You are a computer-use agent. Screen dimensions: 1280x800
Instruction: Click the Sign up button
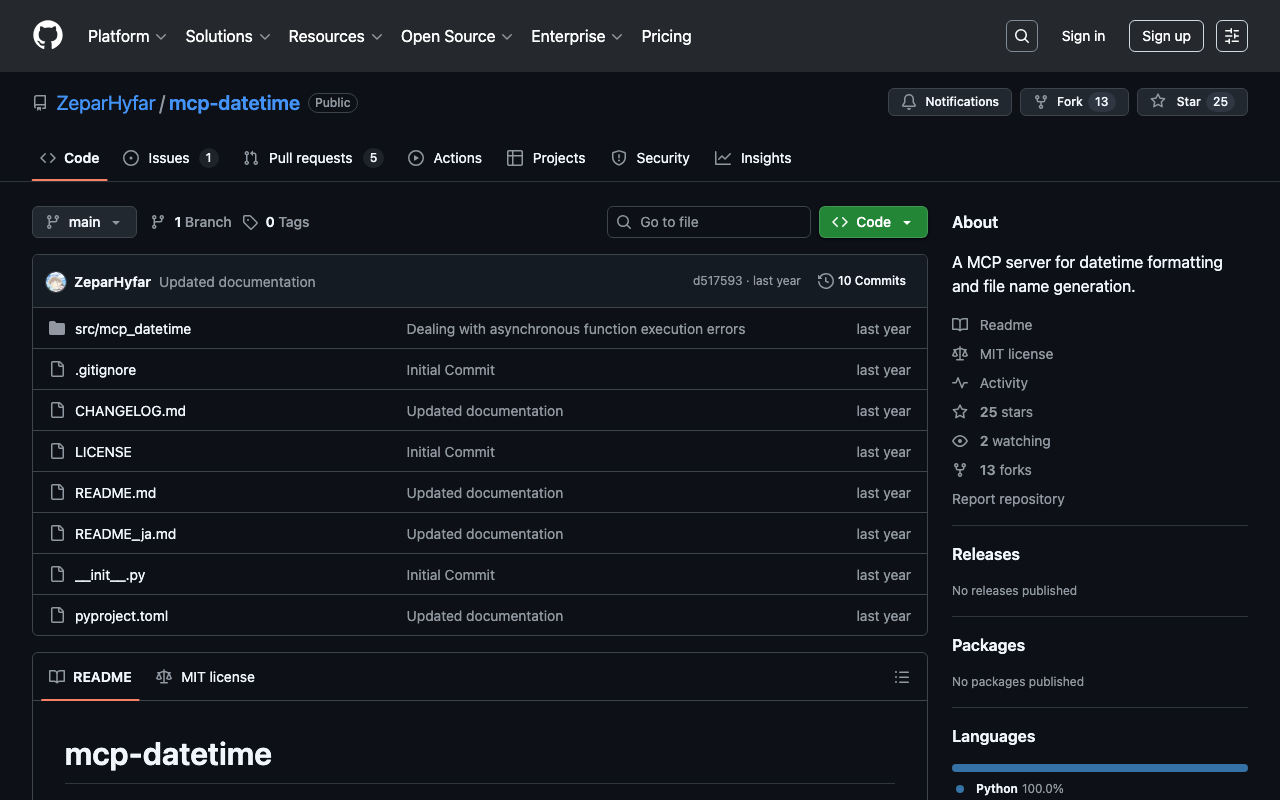1165,36
